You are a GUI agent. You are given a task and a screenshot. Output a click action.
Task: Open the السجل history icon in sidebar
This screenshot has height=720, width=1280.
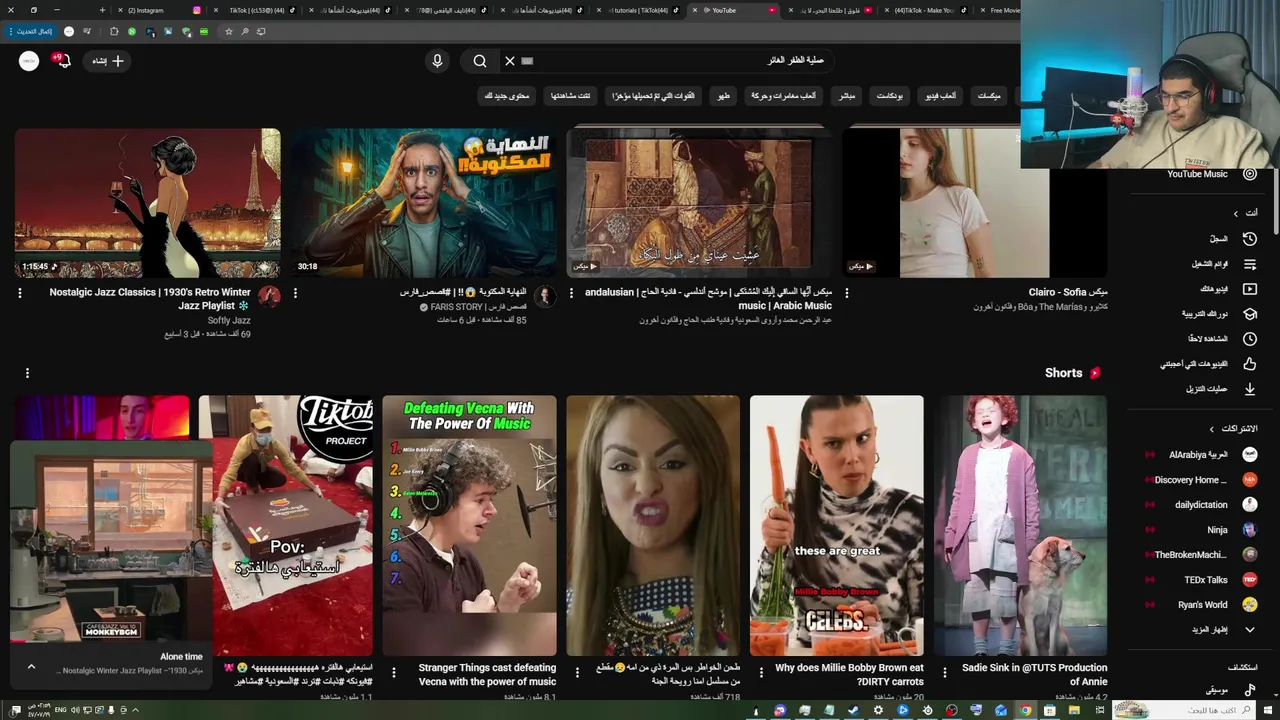(x=1249, y=239)
